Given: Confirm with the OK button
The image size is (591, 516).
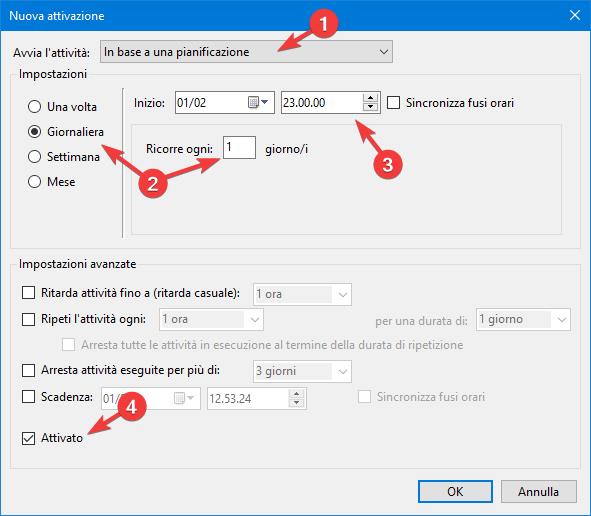Looking at the screenshot, I should (455, 492).
